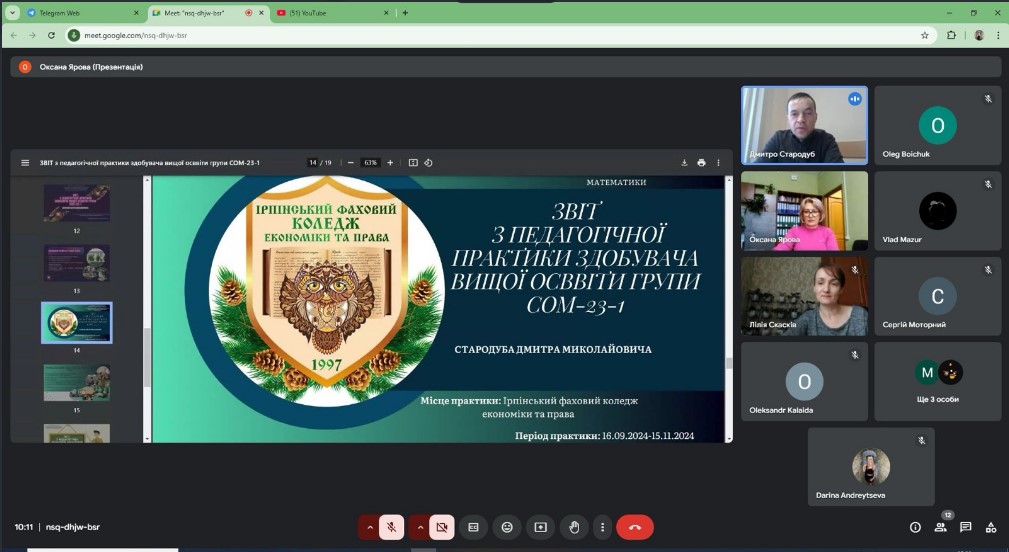The image size is (1009, 552).
Task: Show the participants list icon
Action: 941,527
